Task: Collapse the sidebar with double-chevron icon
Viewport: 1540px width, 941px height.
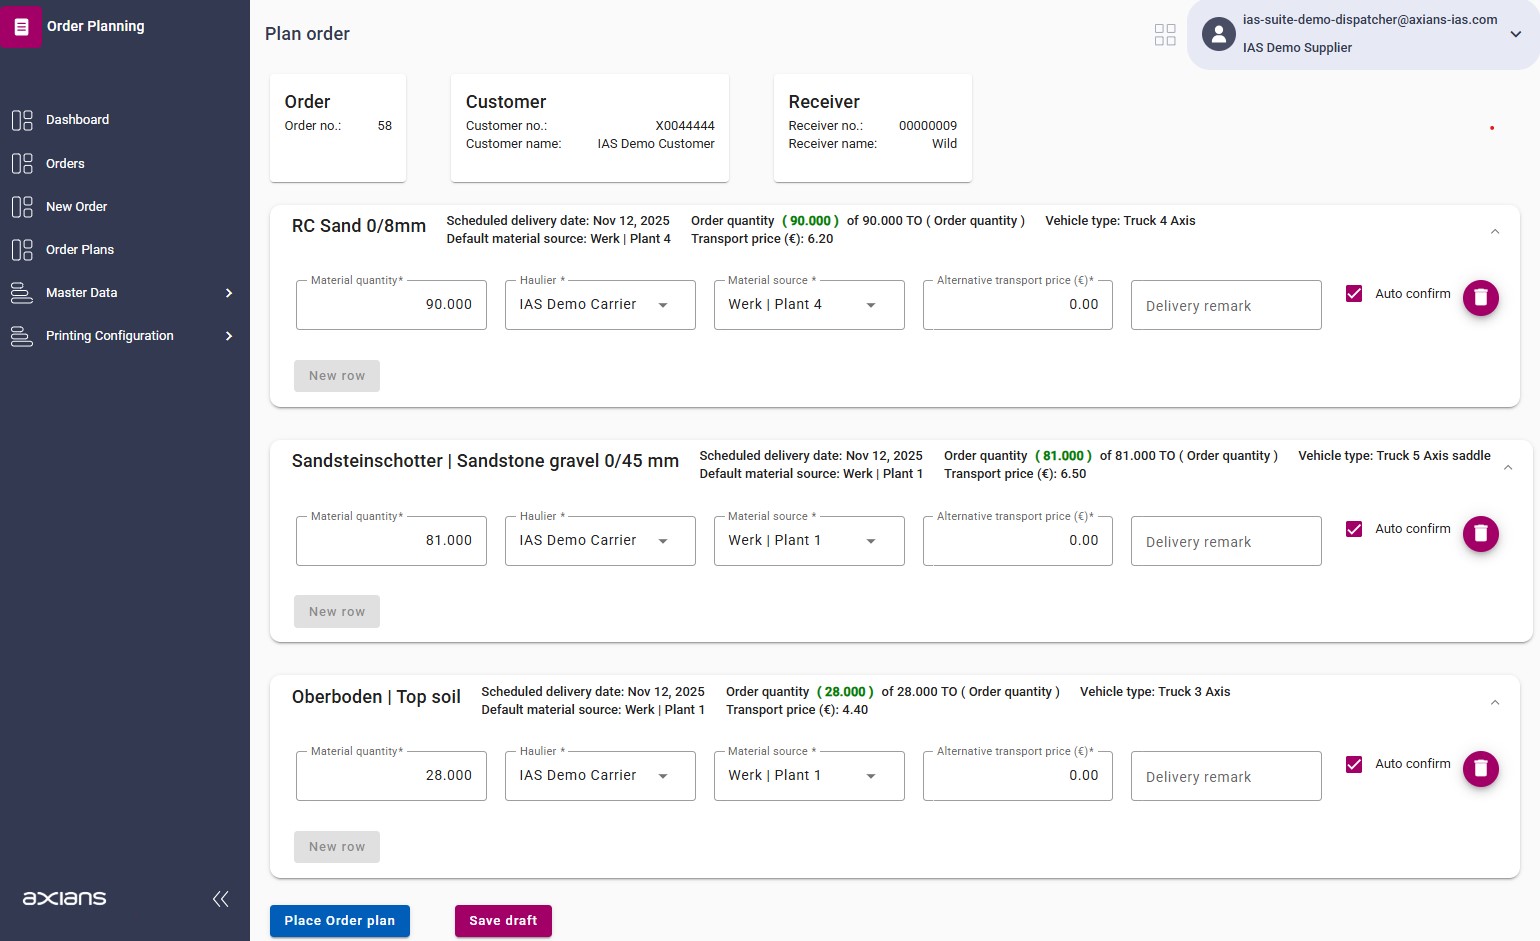Action: pos(221,899)
